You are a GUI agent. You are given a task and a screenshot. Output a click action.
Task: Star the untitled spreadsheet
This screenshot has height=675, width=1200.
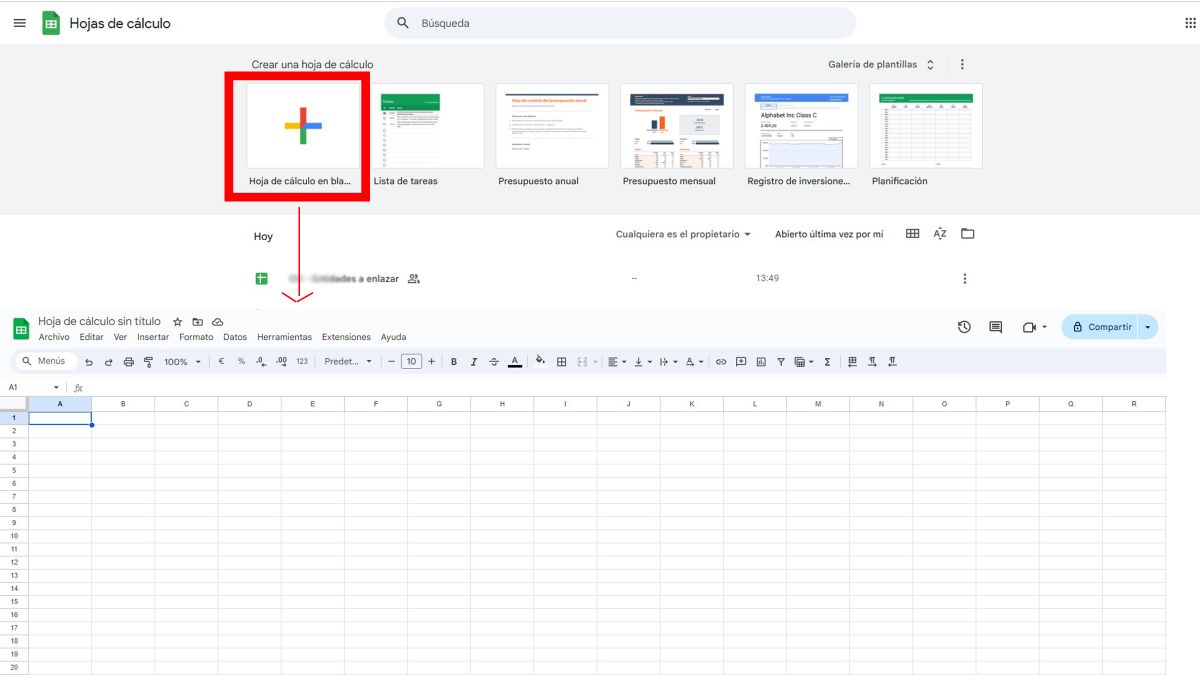pyautogui.click(x=177, y=321)
